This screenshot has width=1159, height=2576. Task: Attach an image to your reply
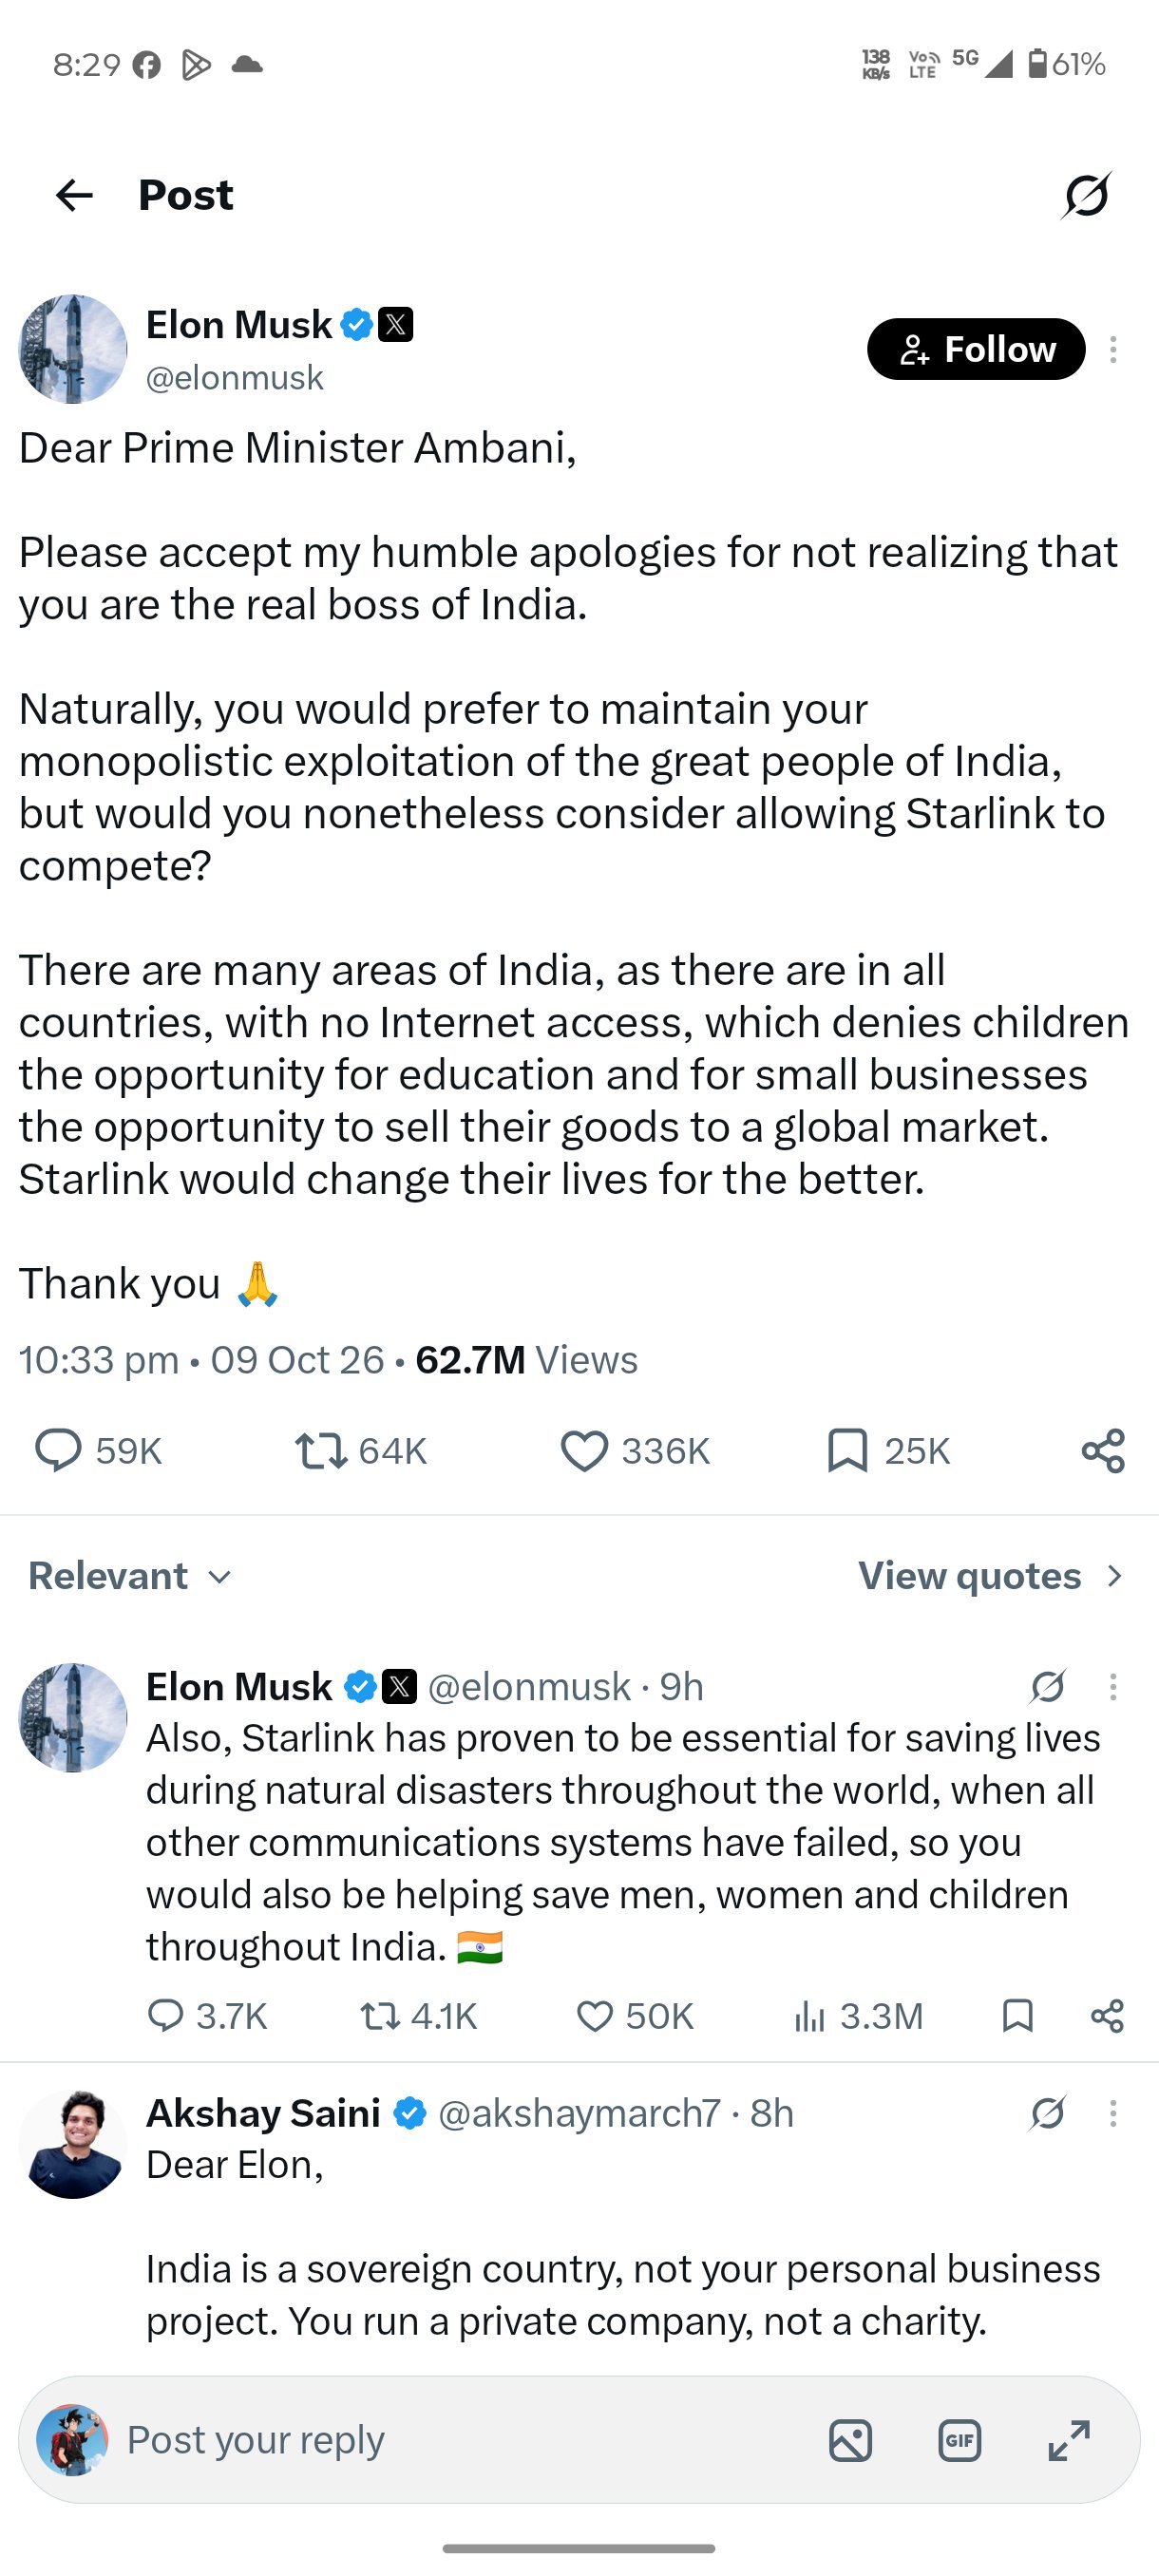850,2441
